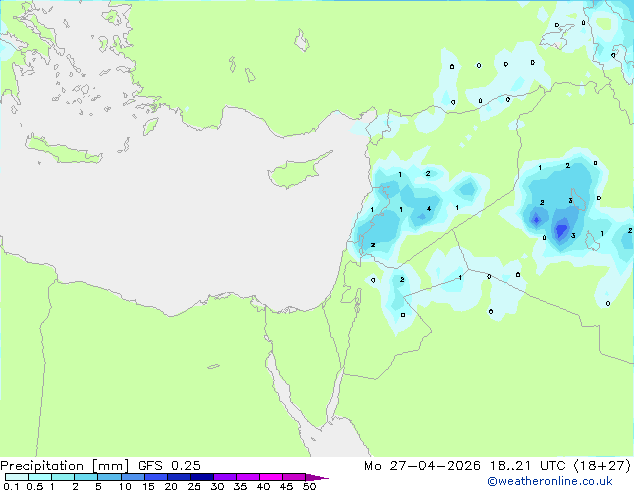Click the legend's purple over-50 arrow tip

tap(317, 477)
